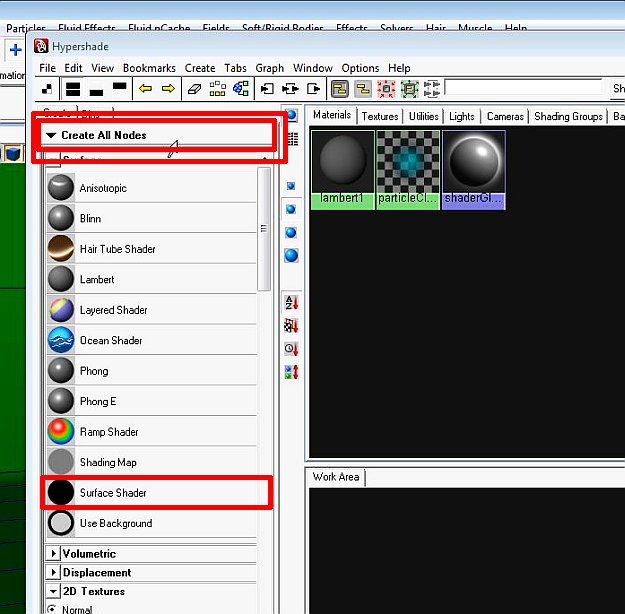
Task: Toggle the Create bar on/off icon
Action: pos(47,89)
